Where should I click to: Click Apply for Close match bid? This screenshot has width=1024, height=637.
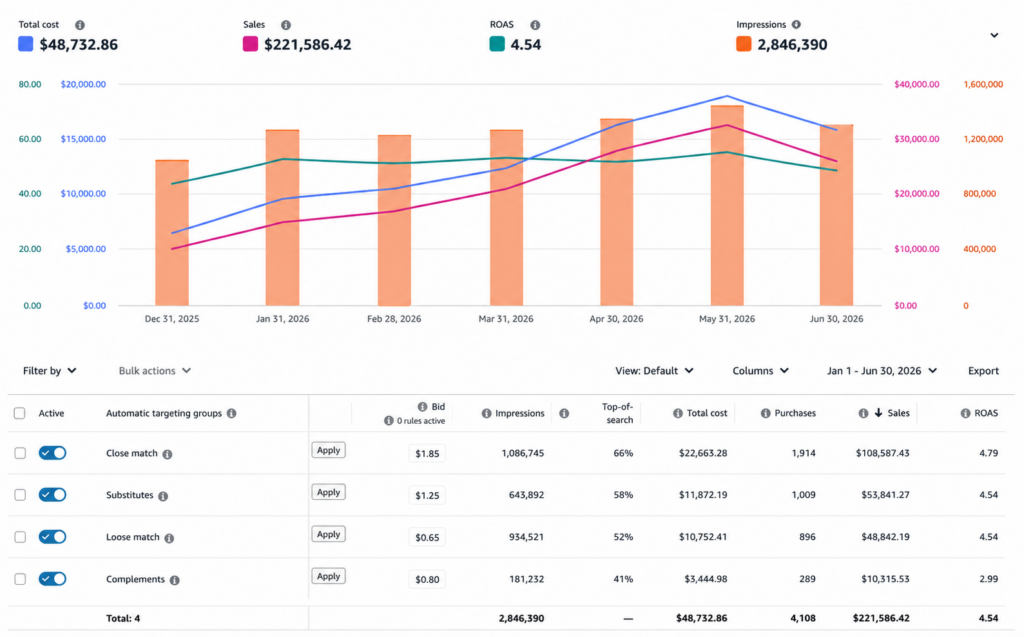[328, 450]
